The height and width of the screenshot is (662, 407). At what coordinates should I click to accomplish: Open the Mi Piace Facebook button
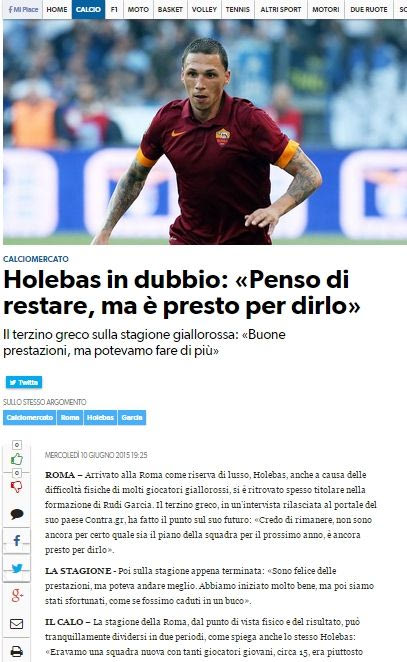point(23,9)
